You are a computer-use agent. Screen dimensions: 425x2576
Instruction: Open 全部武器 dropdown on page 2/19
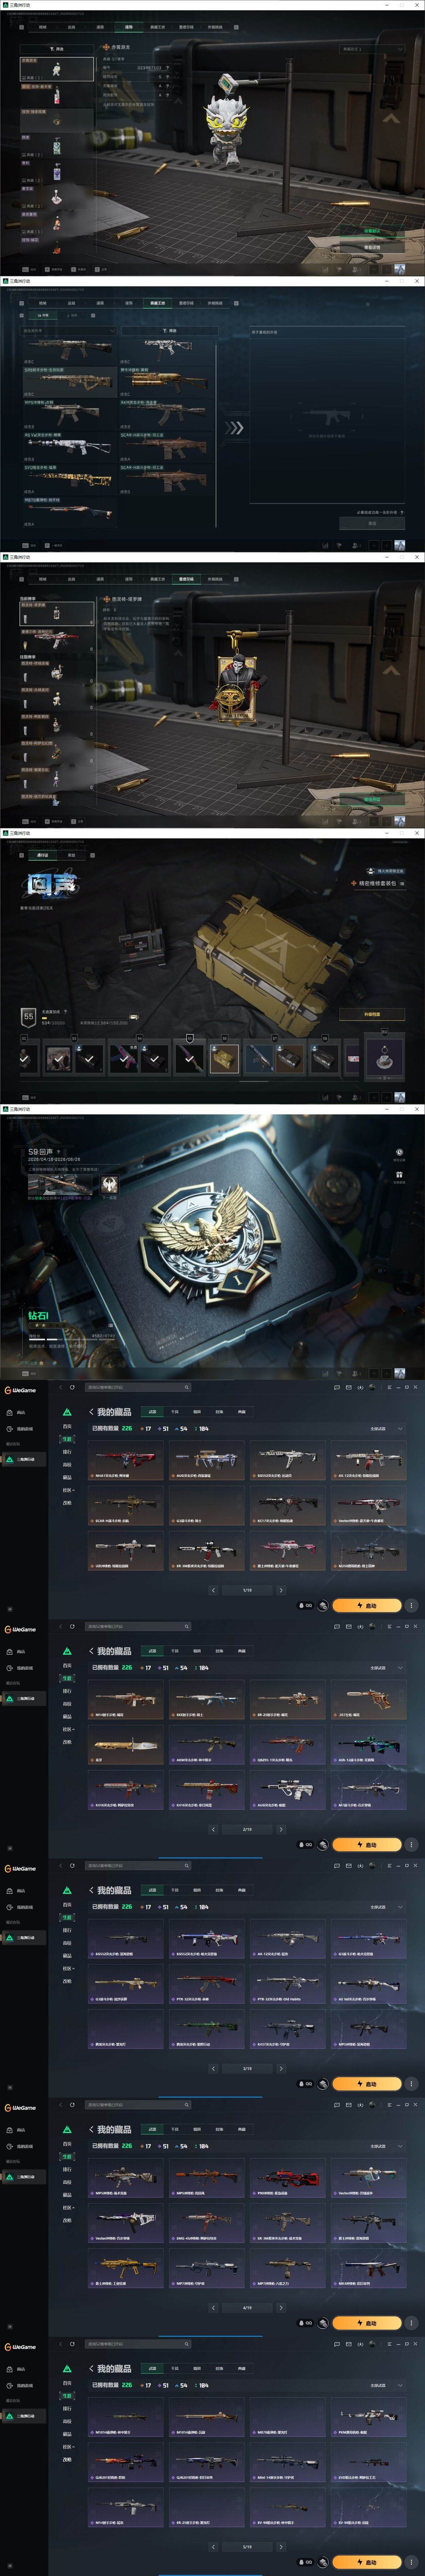[386, 1668]
